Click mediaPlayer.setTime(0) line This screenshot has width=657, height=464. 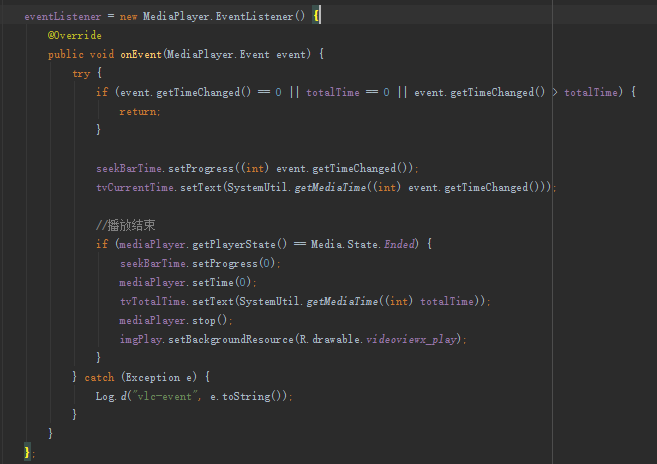coord(188,283)
